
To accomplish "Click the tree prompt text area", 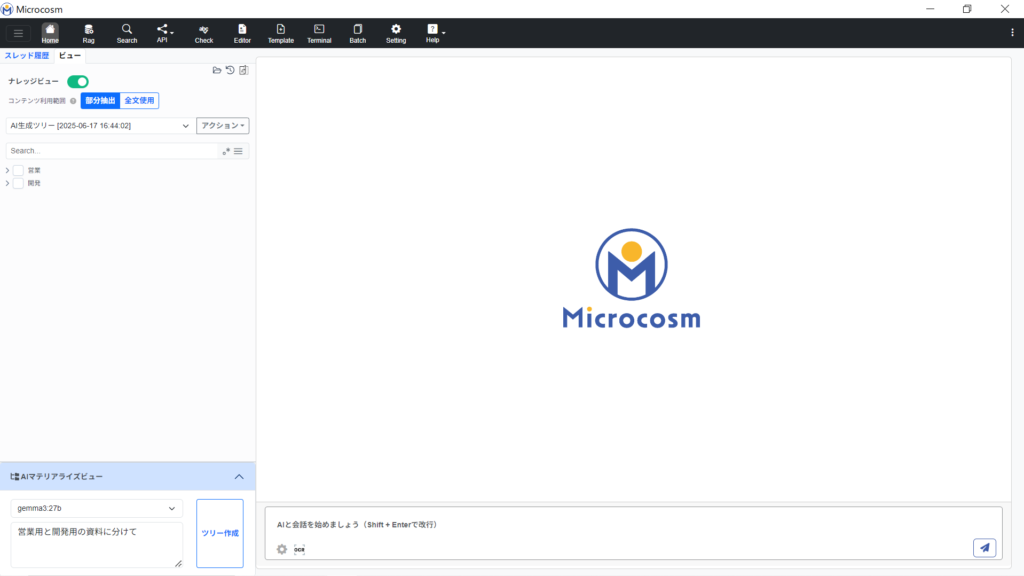I will [x=97, y=544].
